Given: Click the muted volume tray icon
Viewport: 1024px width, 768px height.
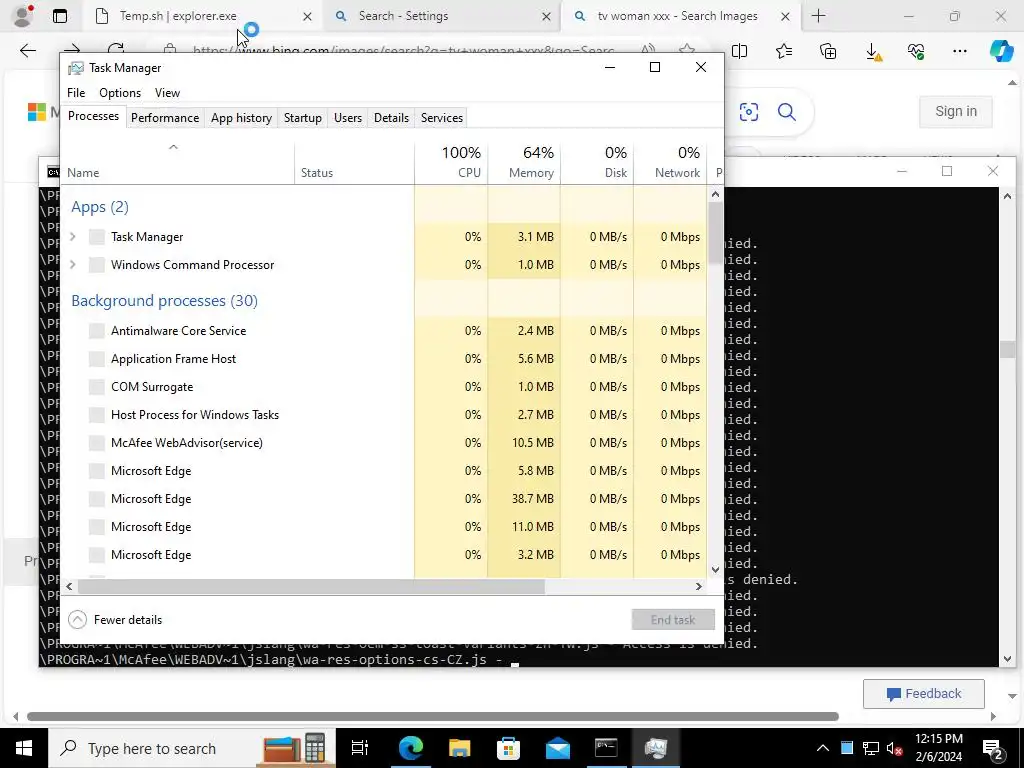Looking at the screenshot, I should [895, 749].
